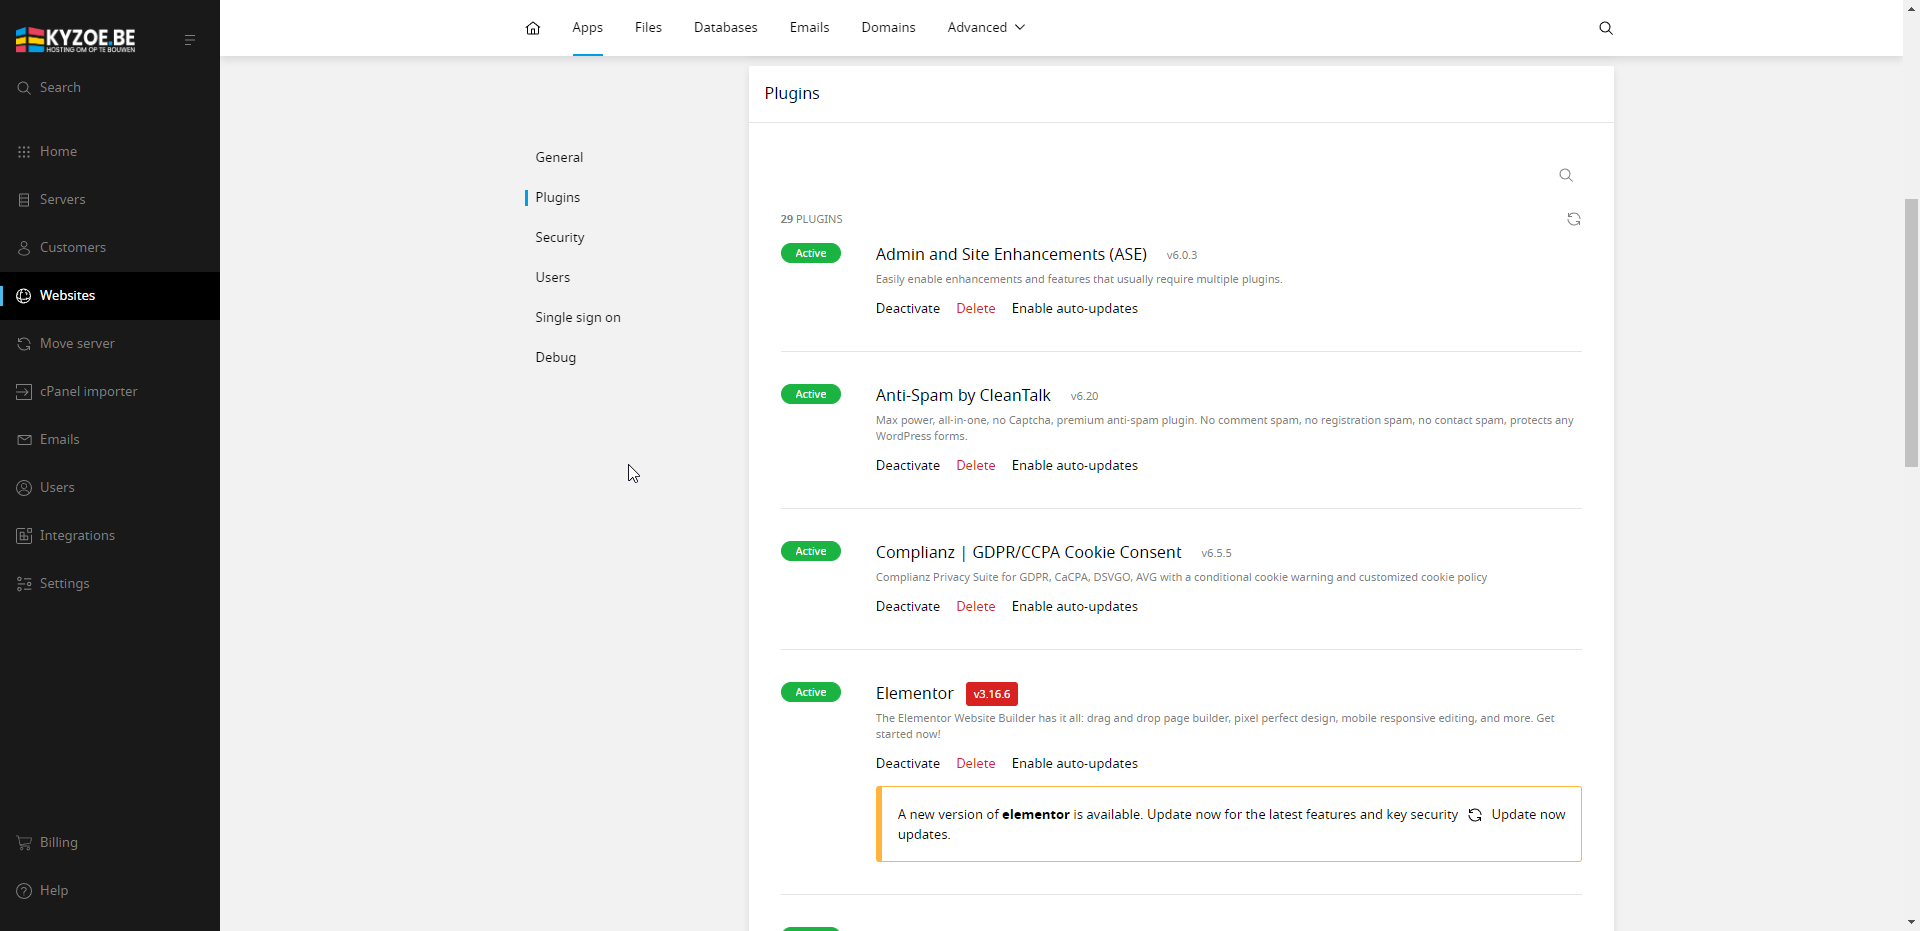Viewport: 1920px width, 931px height.
Task: Click the update icon beside Update now
Action: pyautogui.click(x=1475, y=815)
